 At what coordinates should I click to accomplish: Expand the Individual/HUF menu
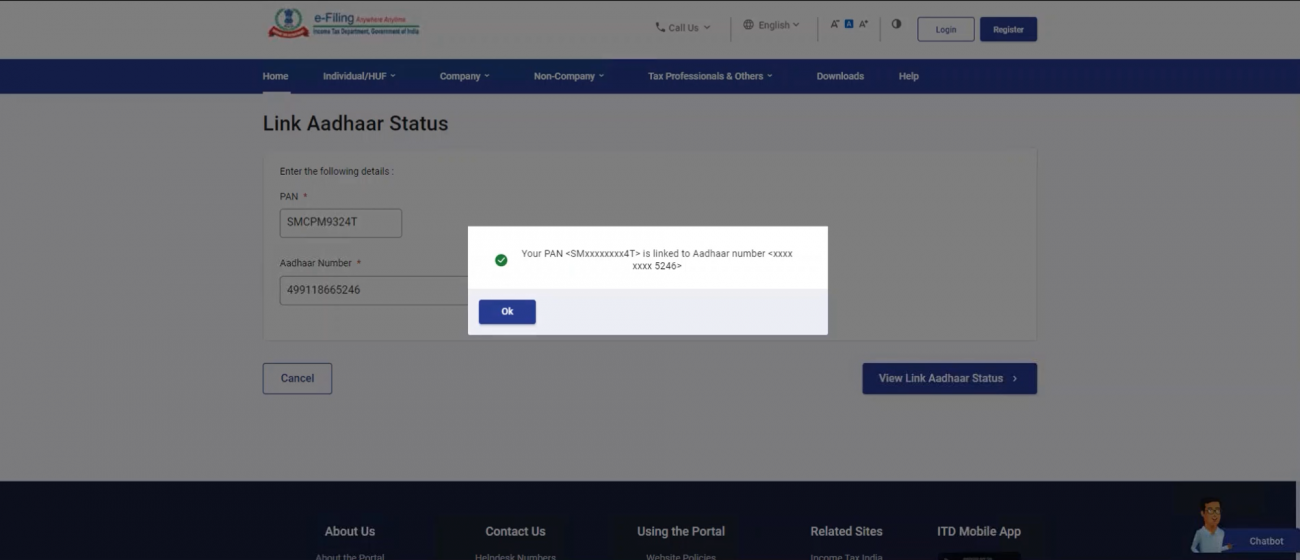(x=359, y=76)
